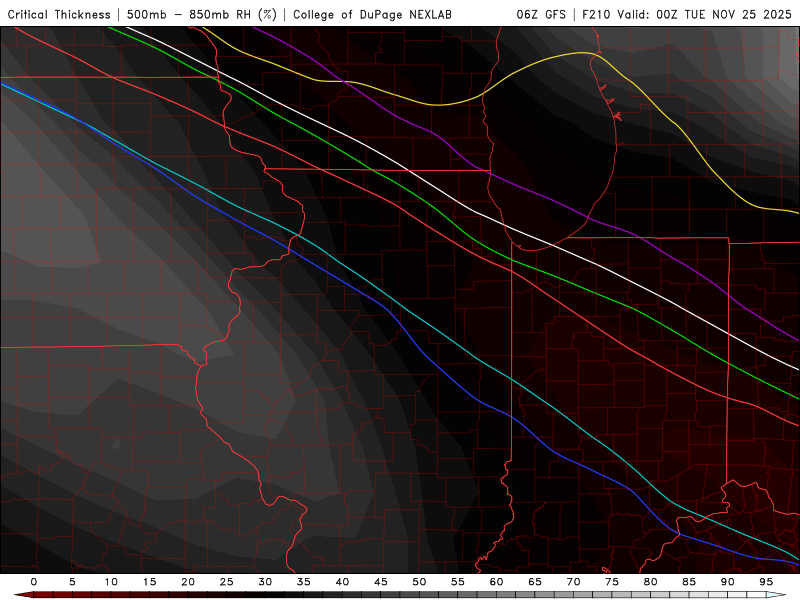Click the "00Z TUE NOV 25 2025" valid time
This screenshot has width=800, height=600.
(x=724, y=14)
